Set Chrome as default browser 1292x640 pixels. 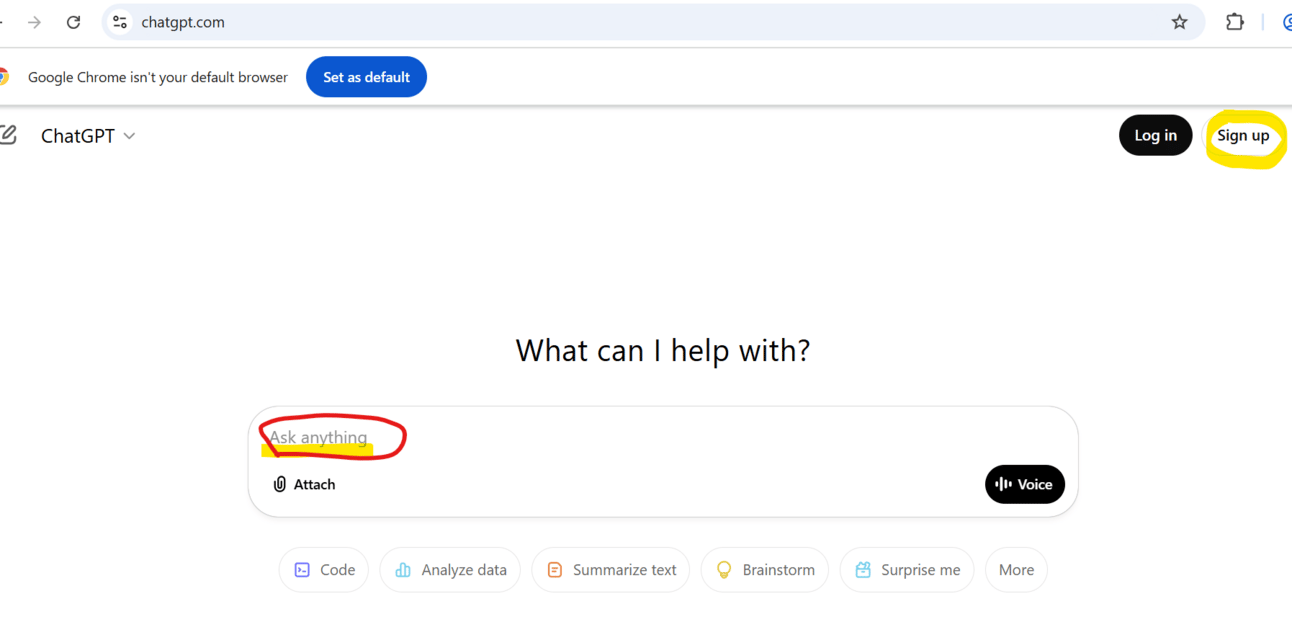(x=366, y=77)
